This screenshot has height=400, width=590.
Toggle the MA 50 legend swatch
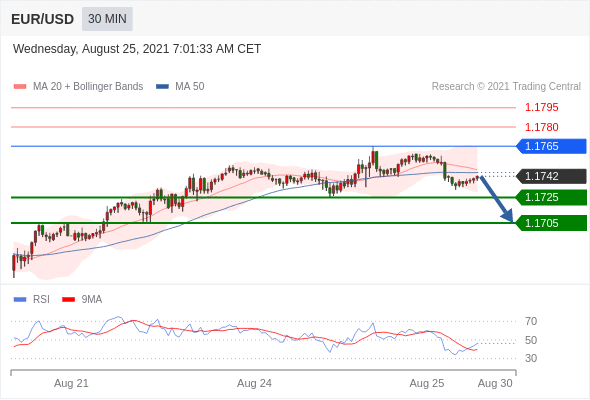(x=162, y=87)
